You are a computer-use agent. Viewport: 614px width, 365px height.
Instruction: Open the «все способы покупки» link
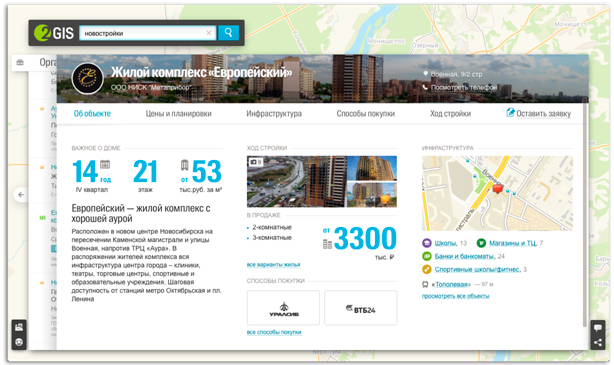pyautogui.click(x=274, y=332)
